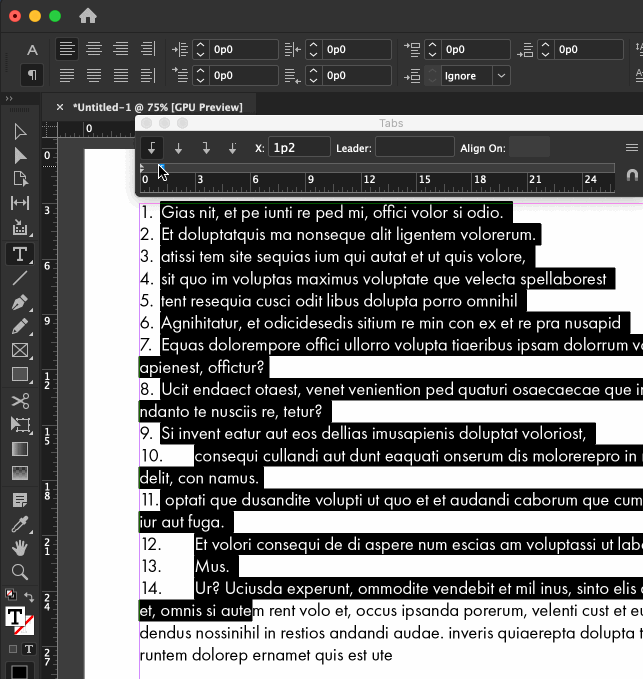Click the left indent marker triangles
The image size is (643, 679).
(x=142, y=168)
